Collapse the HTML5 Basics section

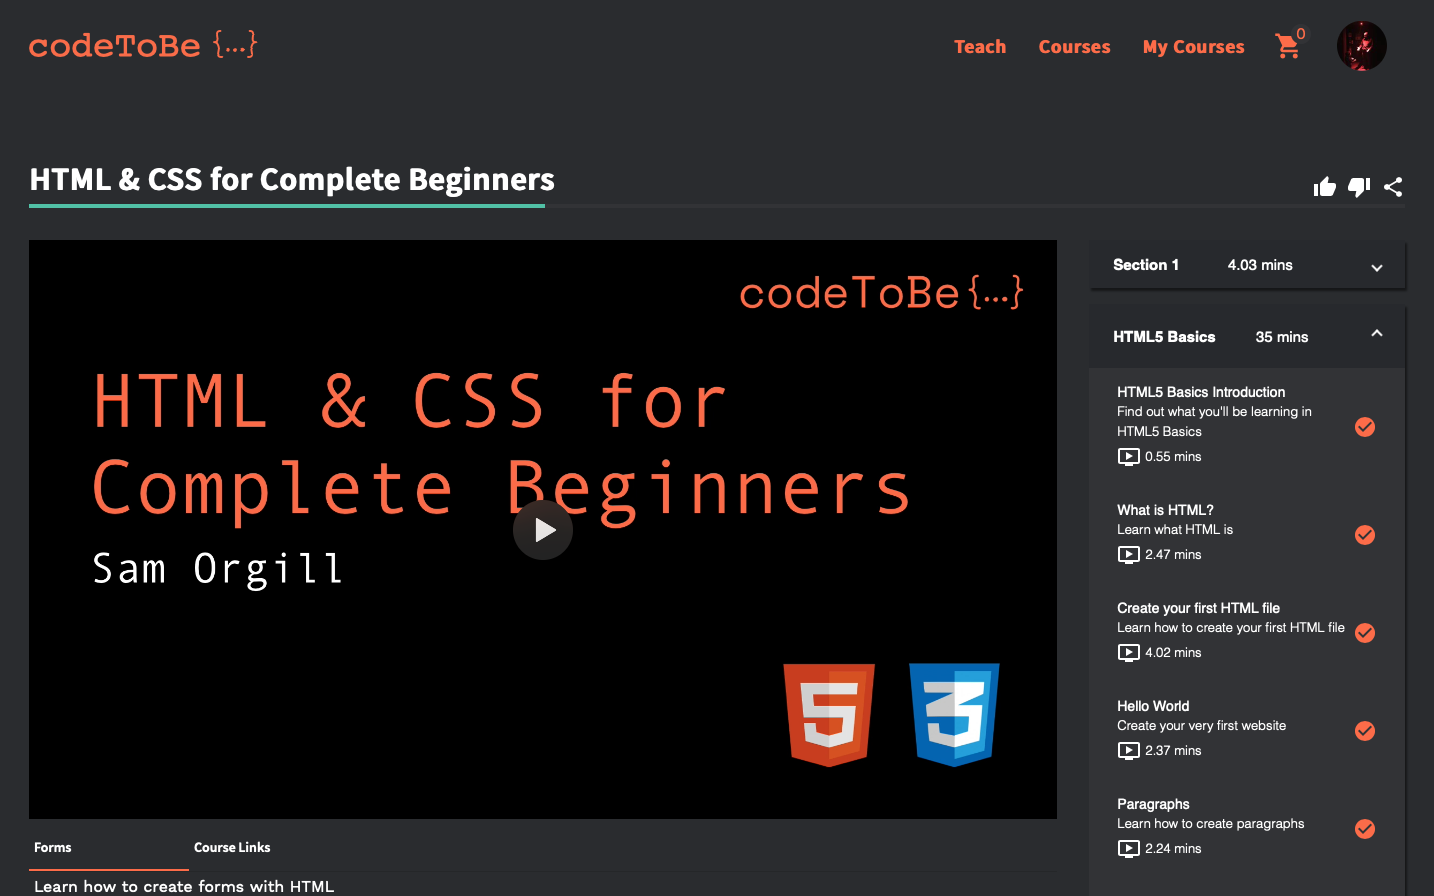(x=1377, y=333)
